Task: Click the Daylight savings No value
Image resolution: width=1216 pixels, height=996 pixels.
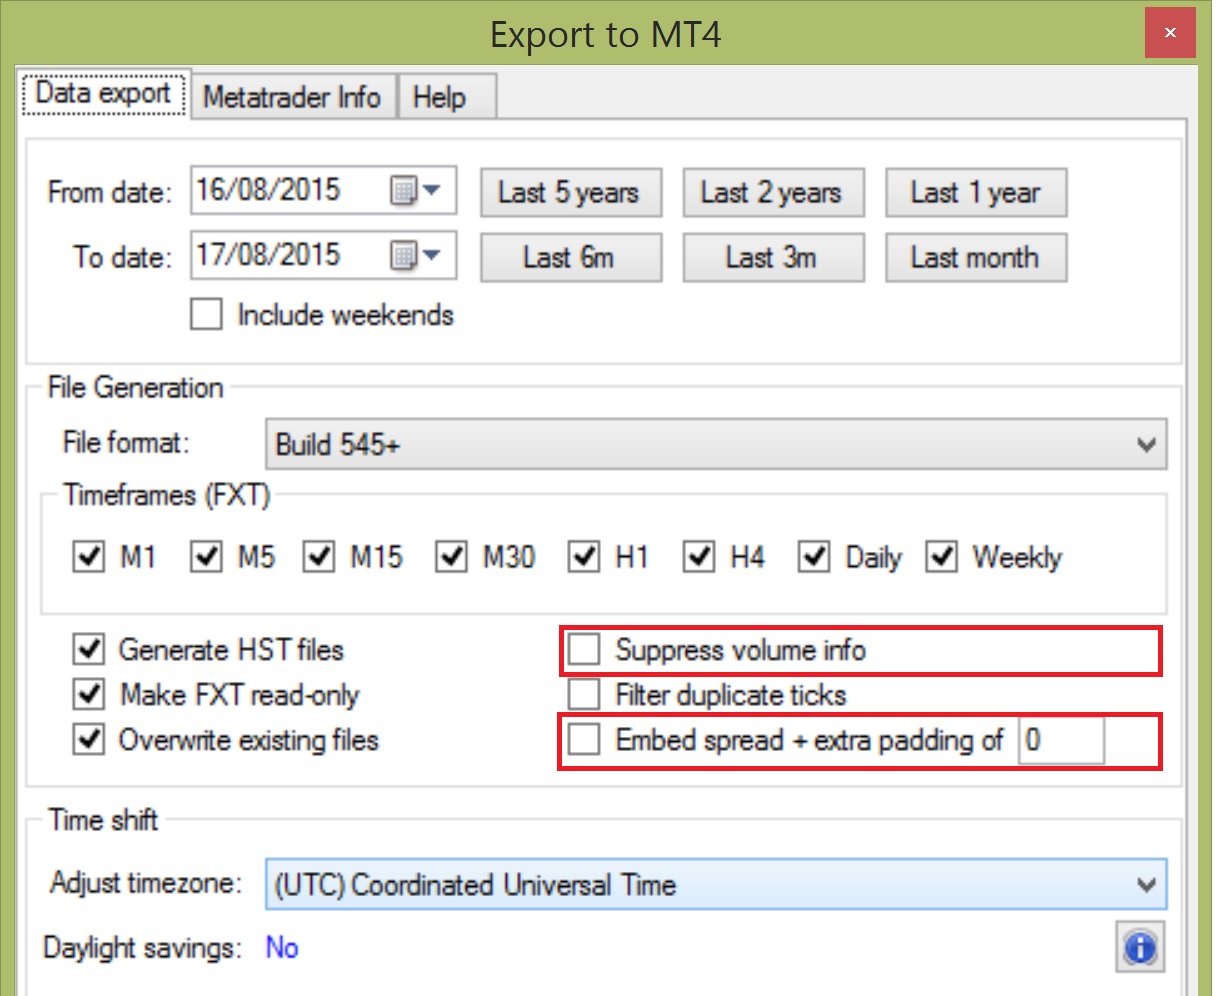Action: (x=282, y=947)
